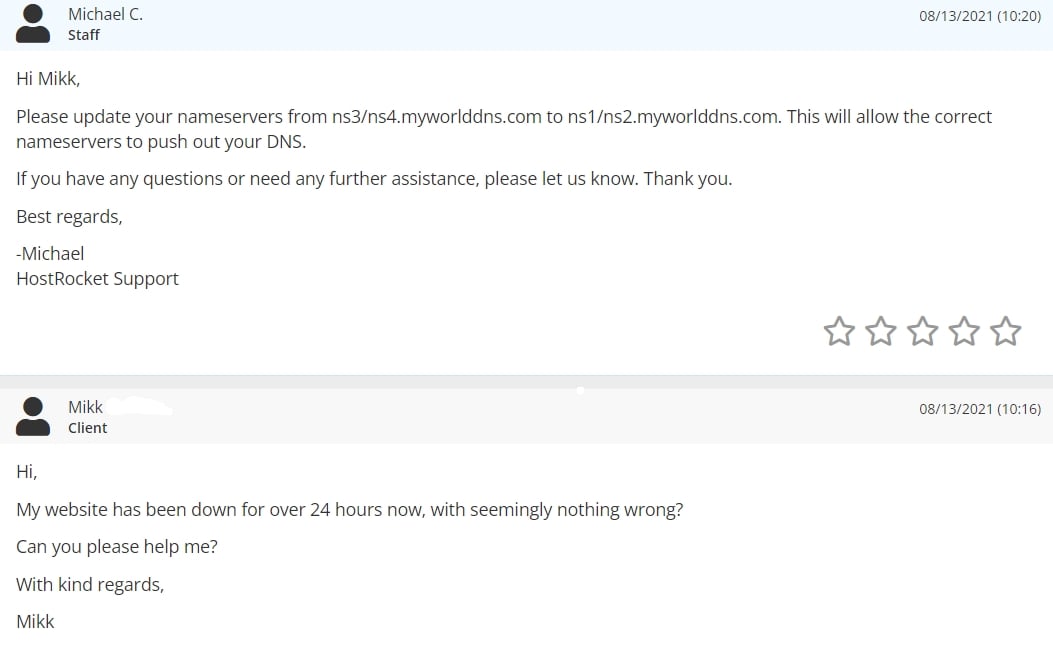
Task: Click the ns1/ns2.myworlddns.com nameserver text
Action: (674, 117)
